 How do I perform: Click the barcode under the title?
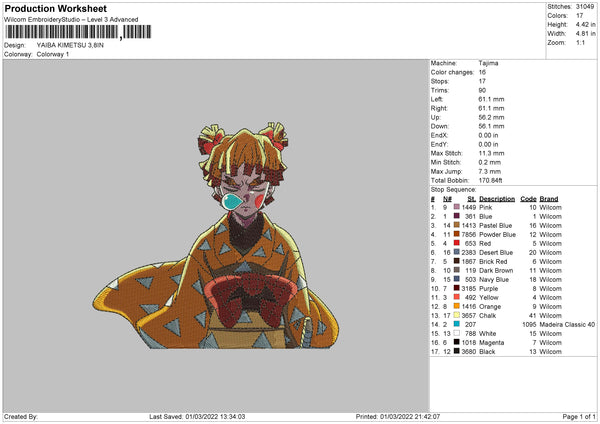[78, 32]
